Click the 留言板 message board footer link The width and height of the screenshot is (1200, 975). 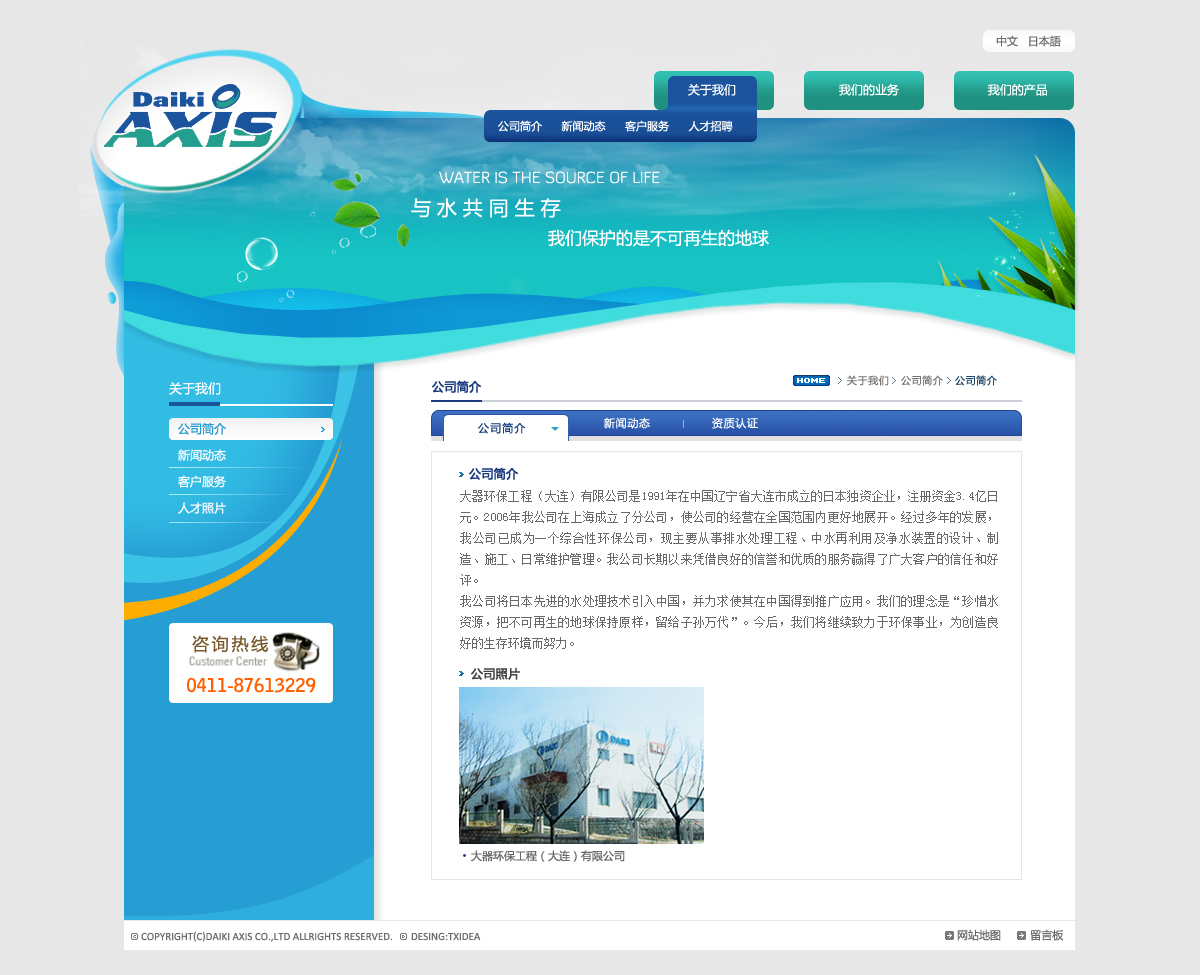(x=1040, y=936)
